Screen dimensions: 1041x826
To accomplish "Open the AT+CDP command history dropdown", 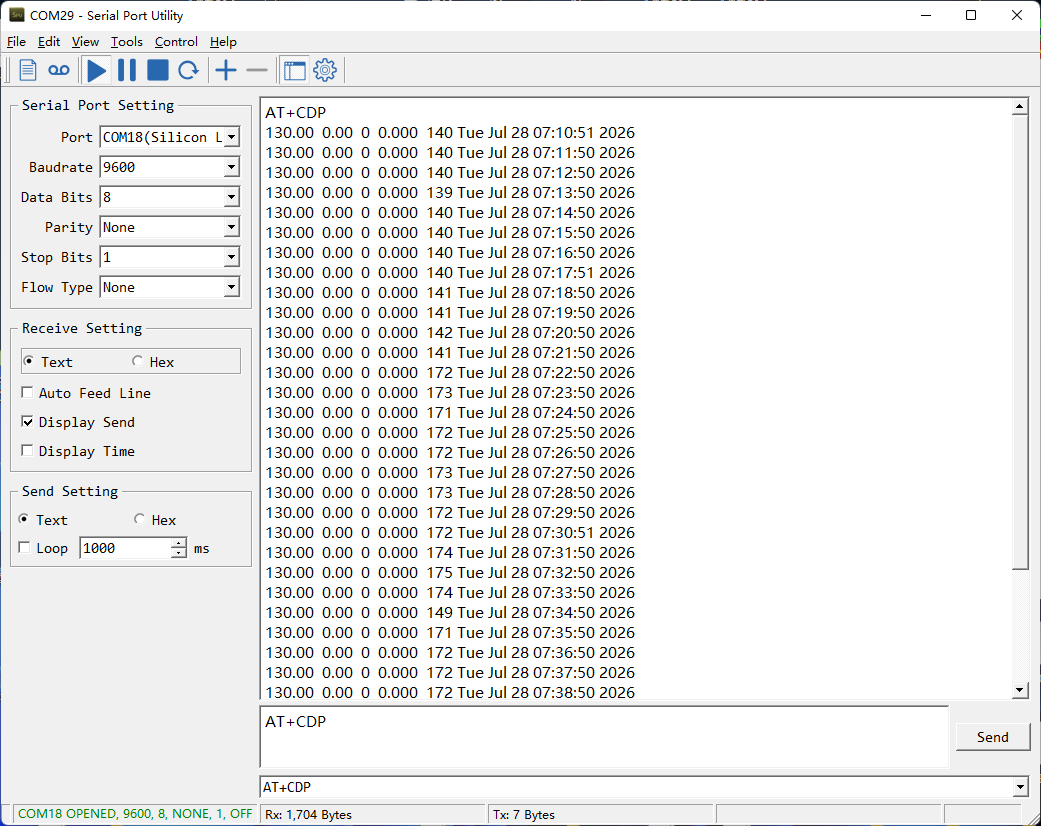I will click(x=1020, y=787).
